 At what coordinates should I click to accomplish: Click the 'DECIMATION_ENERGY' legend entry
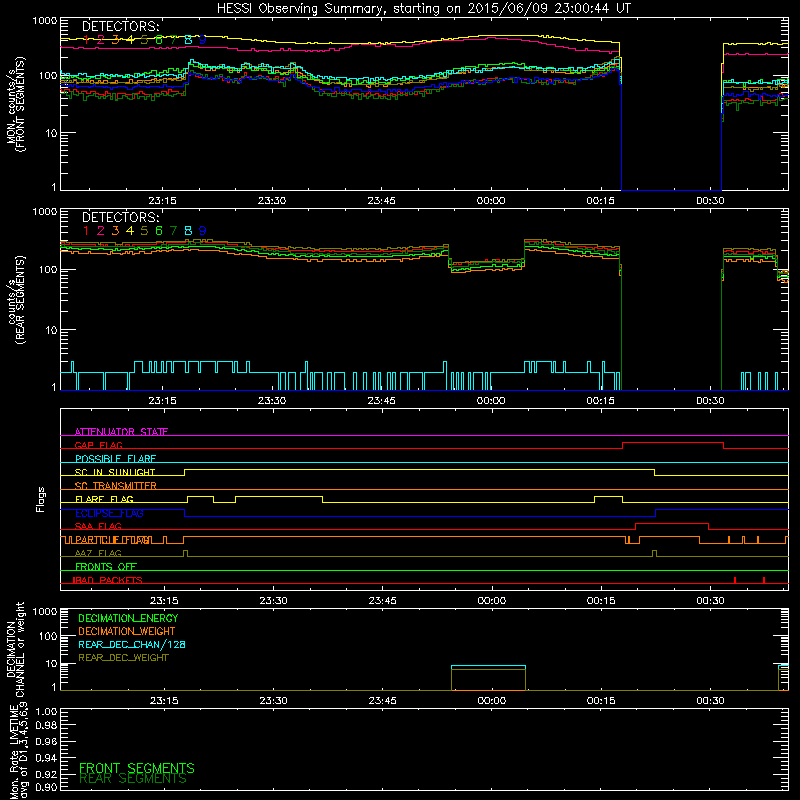[128, 618]
